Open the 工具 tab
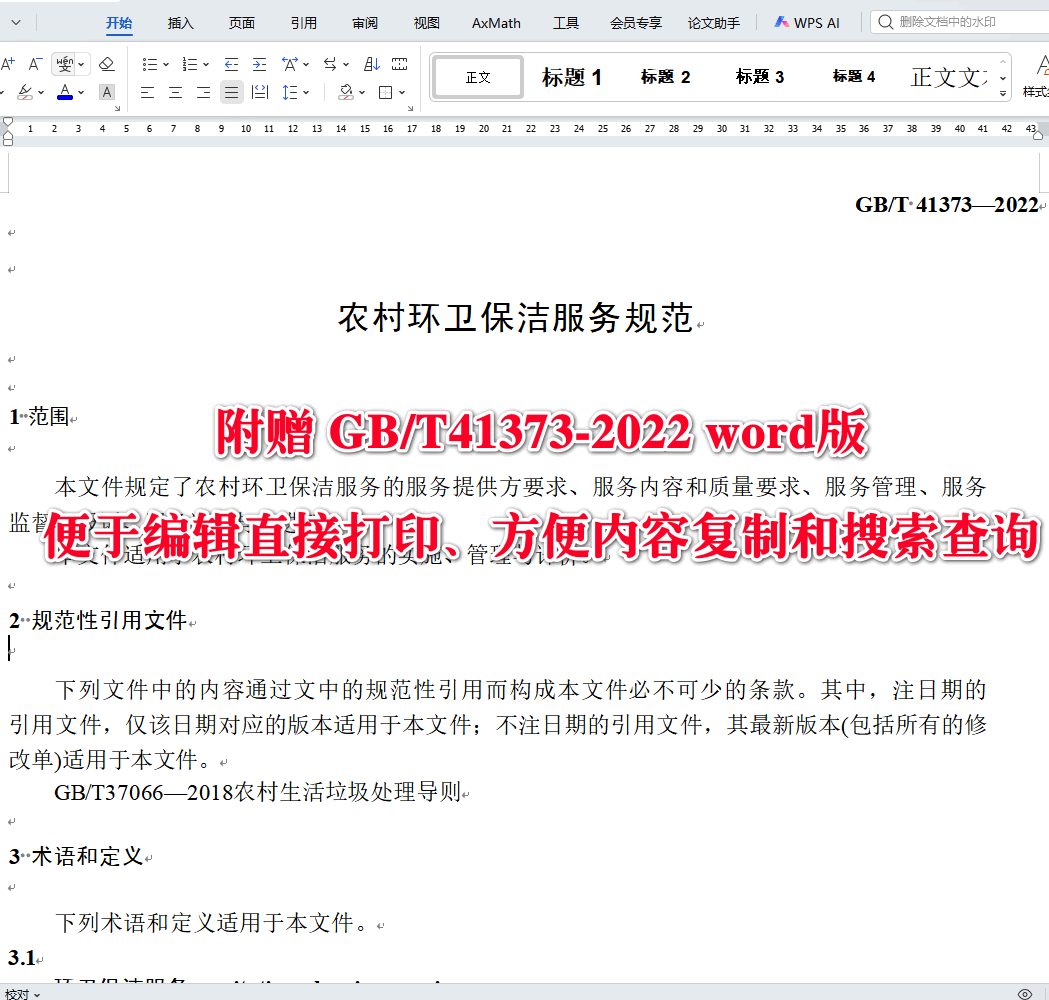The width and height of the screenshot is (1049, 1000). (x=566, y=23)
